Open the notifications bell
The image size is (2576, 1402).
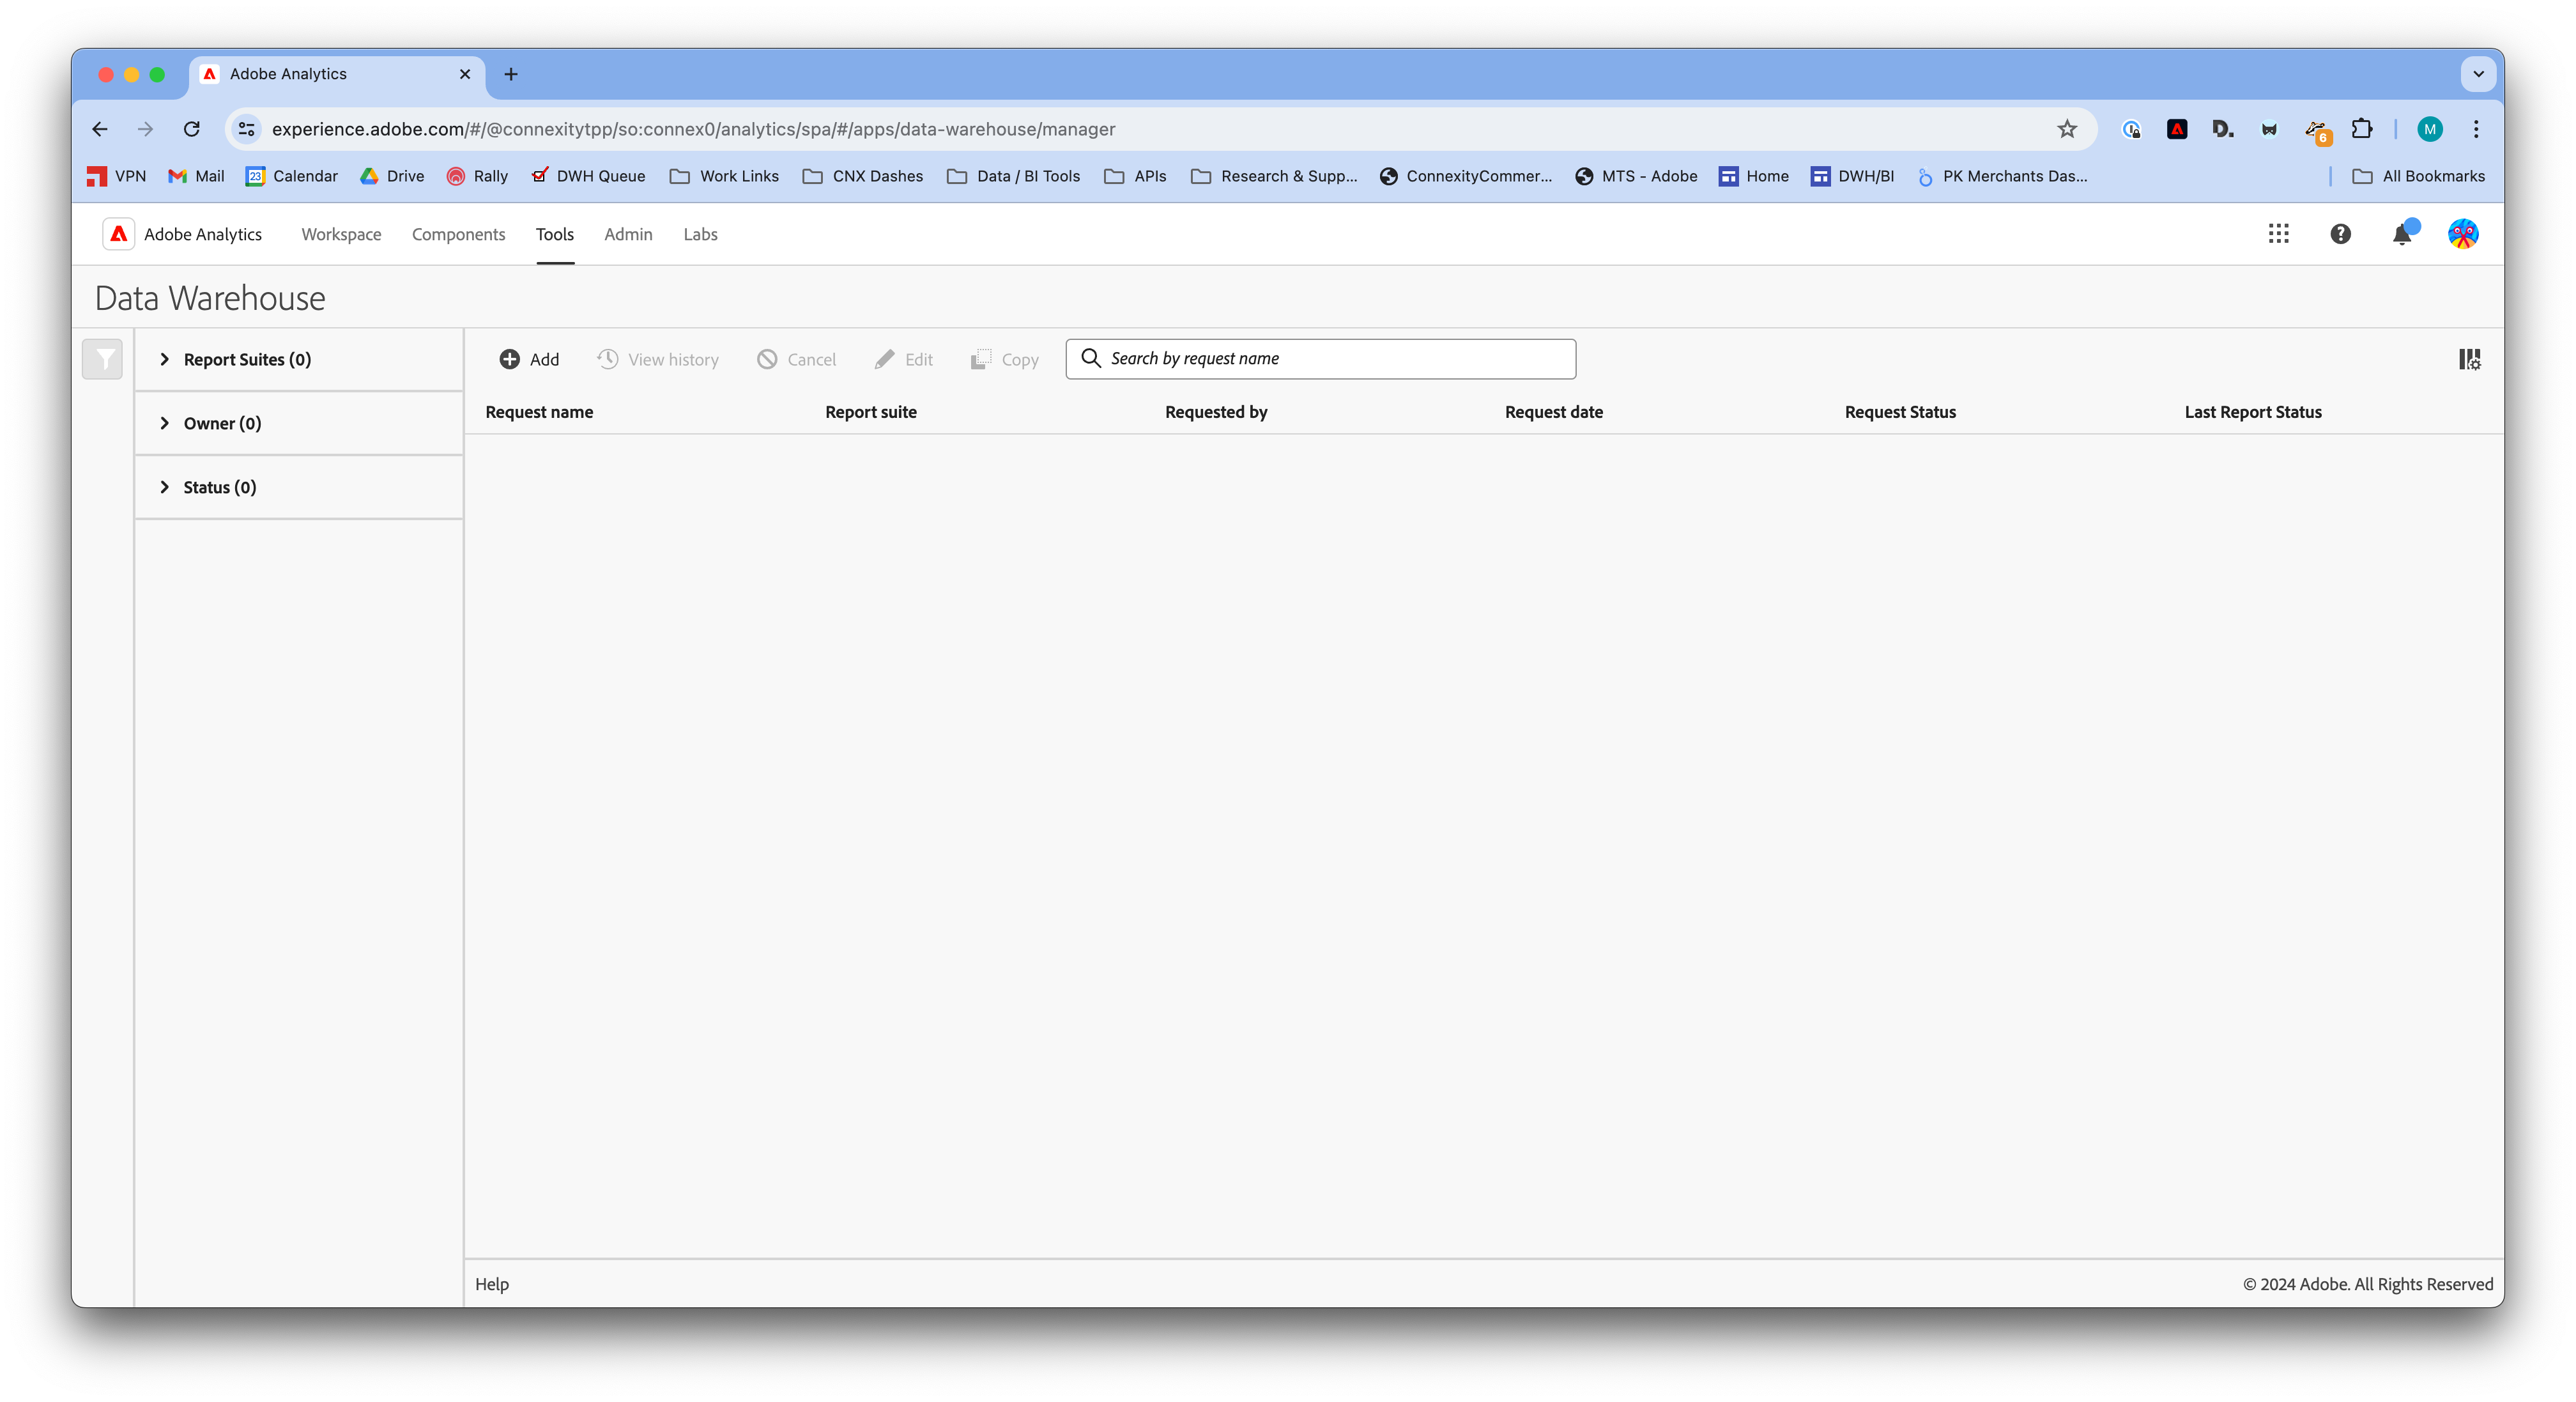point(2402,234)
